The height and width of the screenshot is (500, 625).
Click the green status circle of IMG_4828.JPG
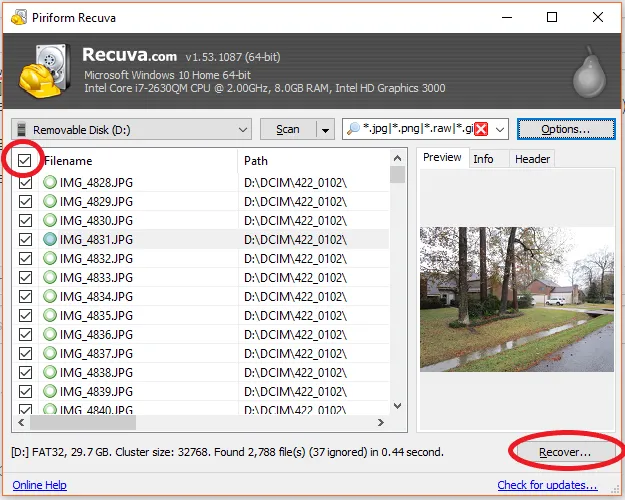click(50, 183)
